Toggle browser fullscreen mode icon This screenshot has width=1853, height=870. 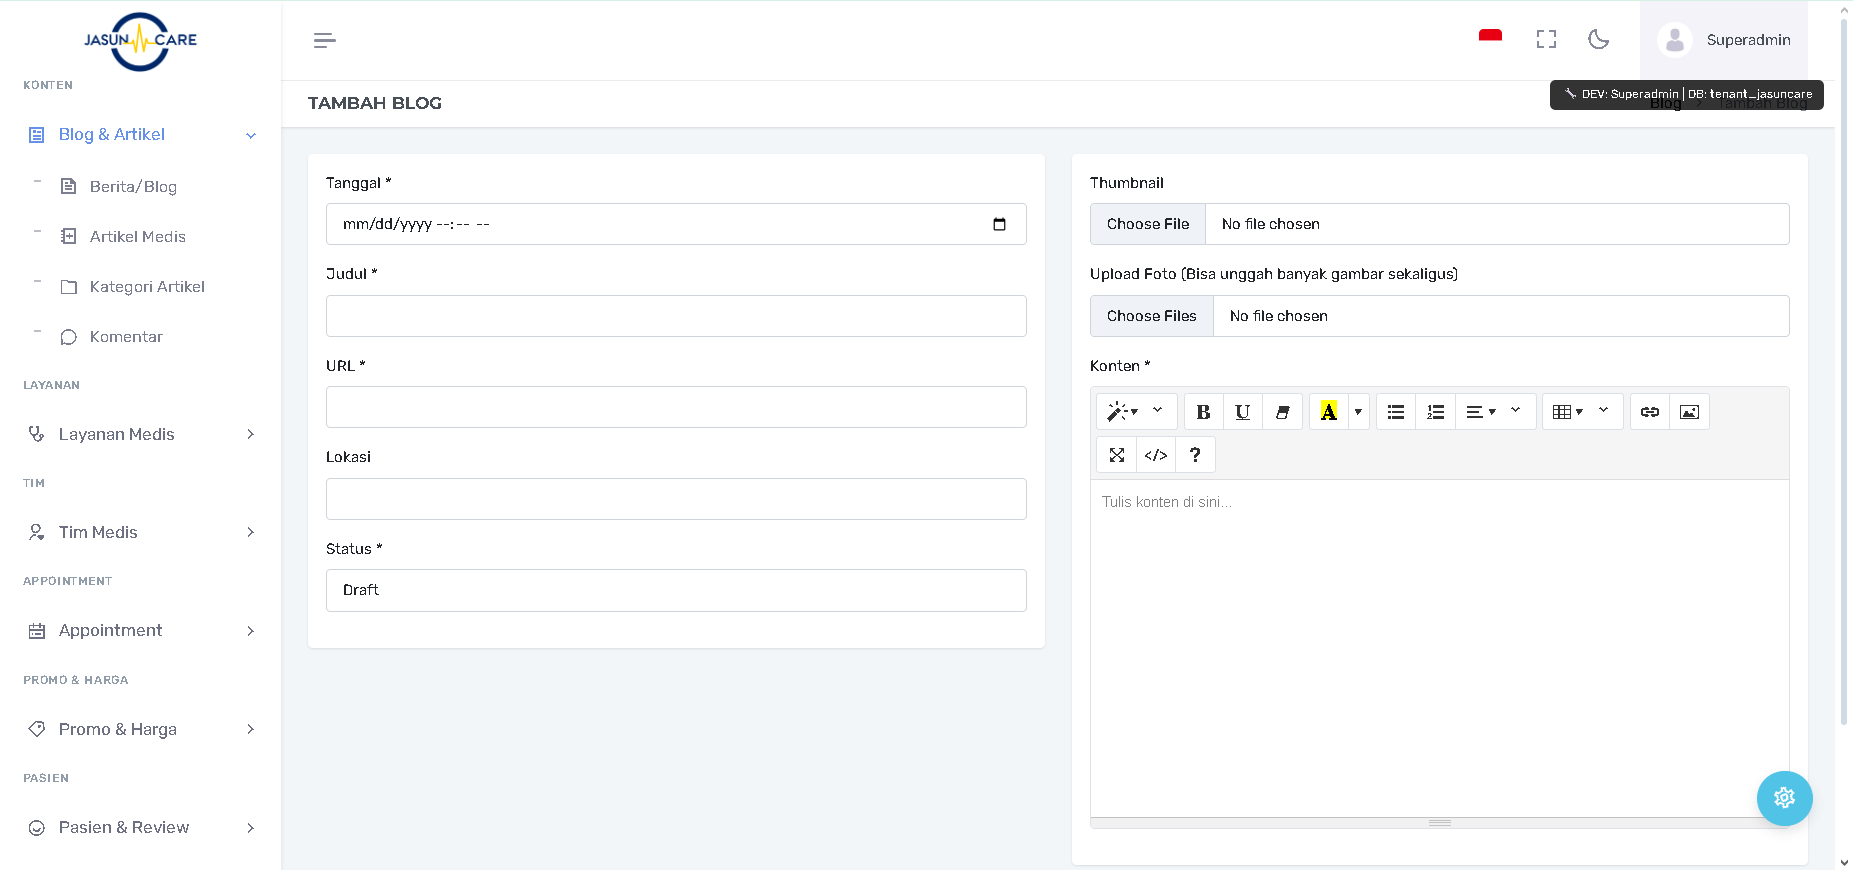(x=1546, y=40)
